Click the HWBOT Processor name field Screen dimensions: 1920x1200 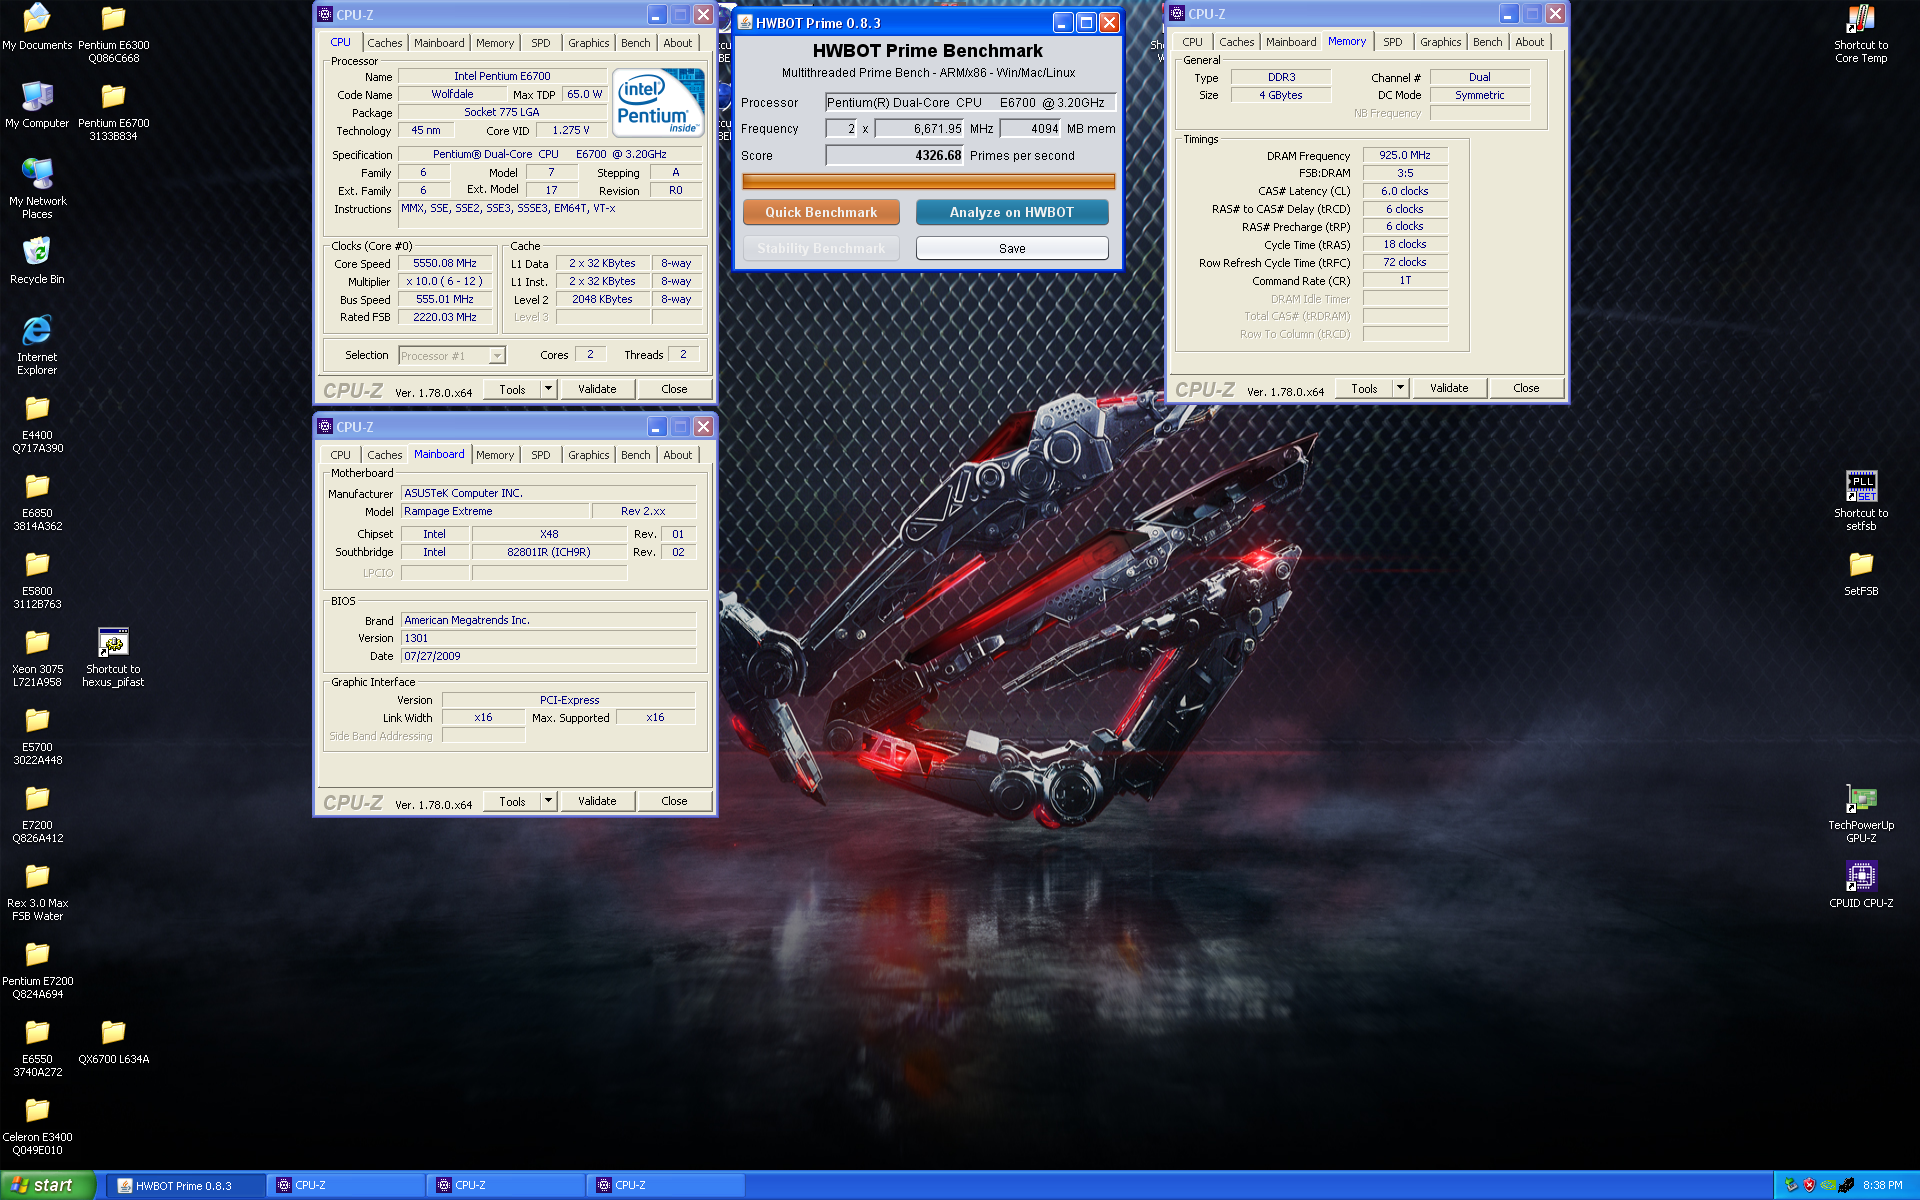(969, 102)
